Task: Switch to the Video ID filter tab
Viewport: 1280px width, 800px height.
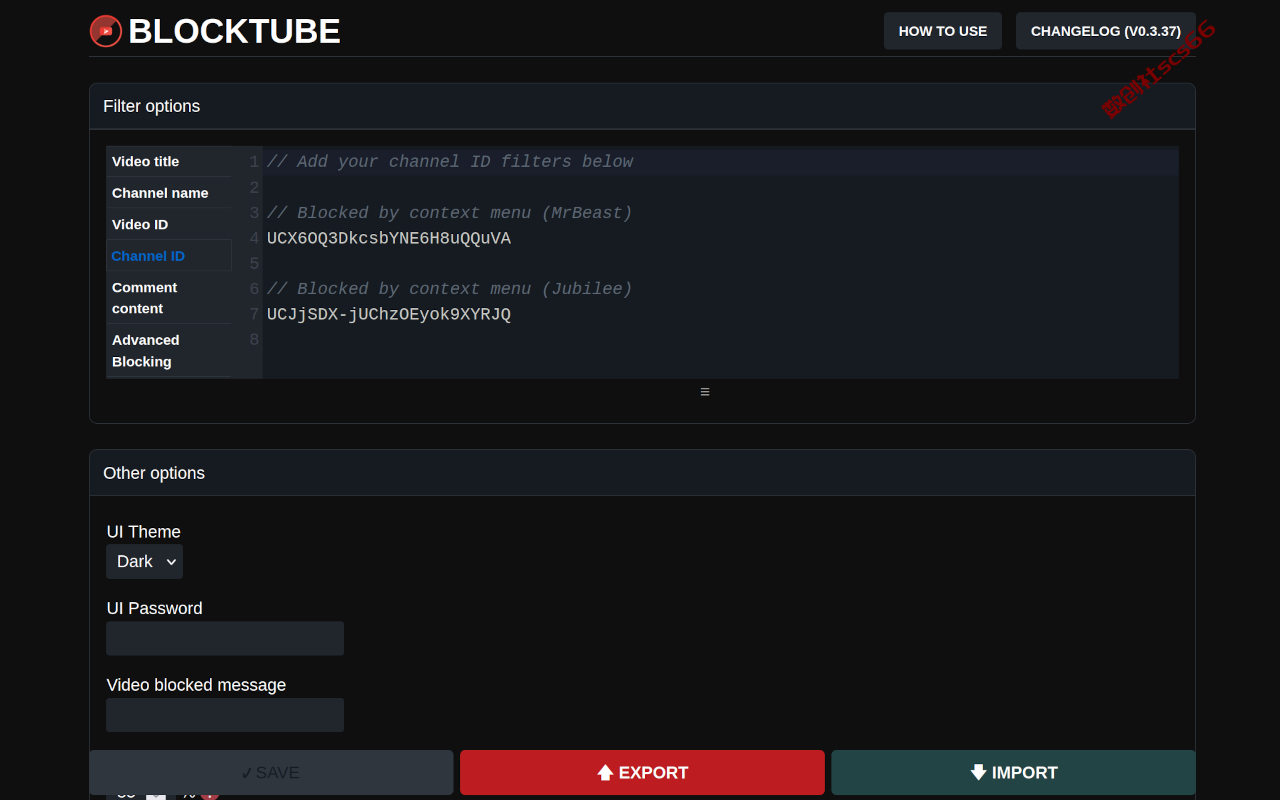Action: (x=169, y=224)
